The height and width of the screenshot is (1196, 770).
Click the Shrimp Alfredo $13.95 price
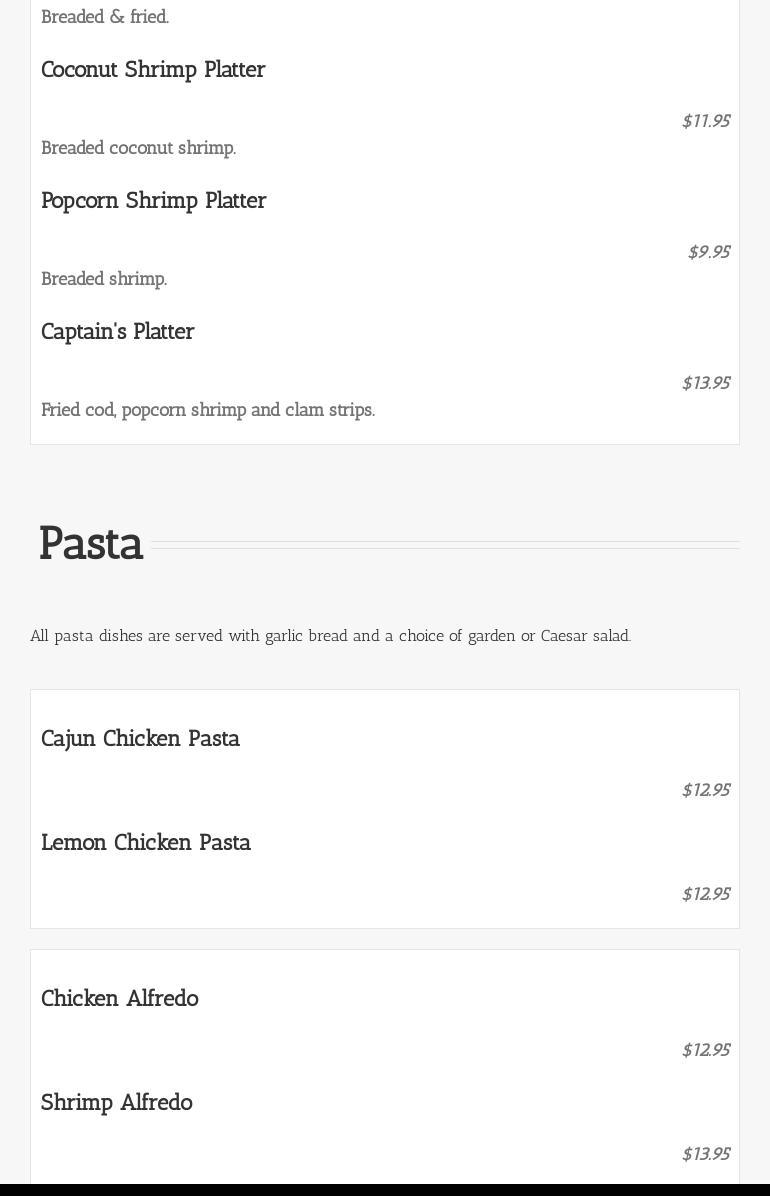[x=705, y=1154]
